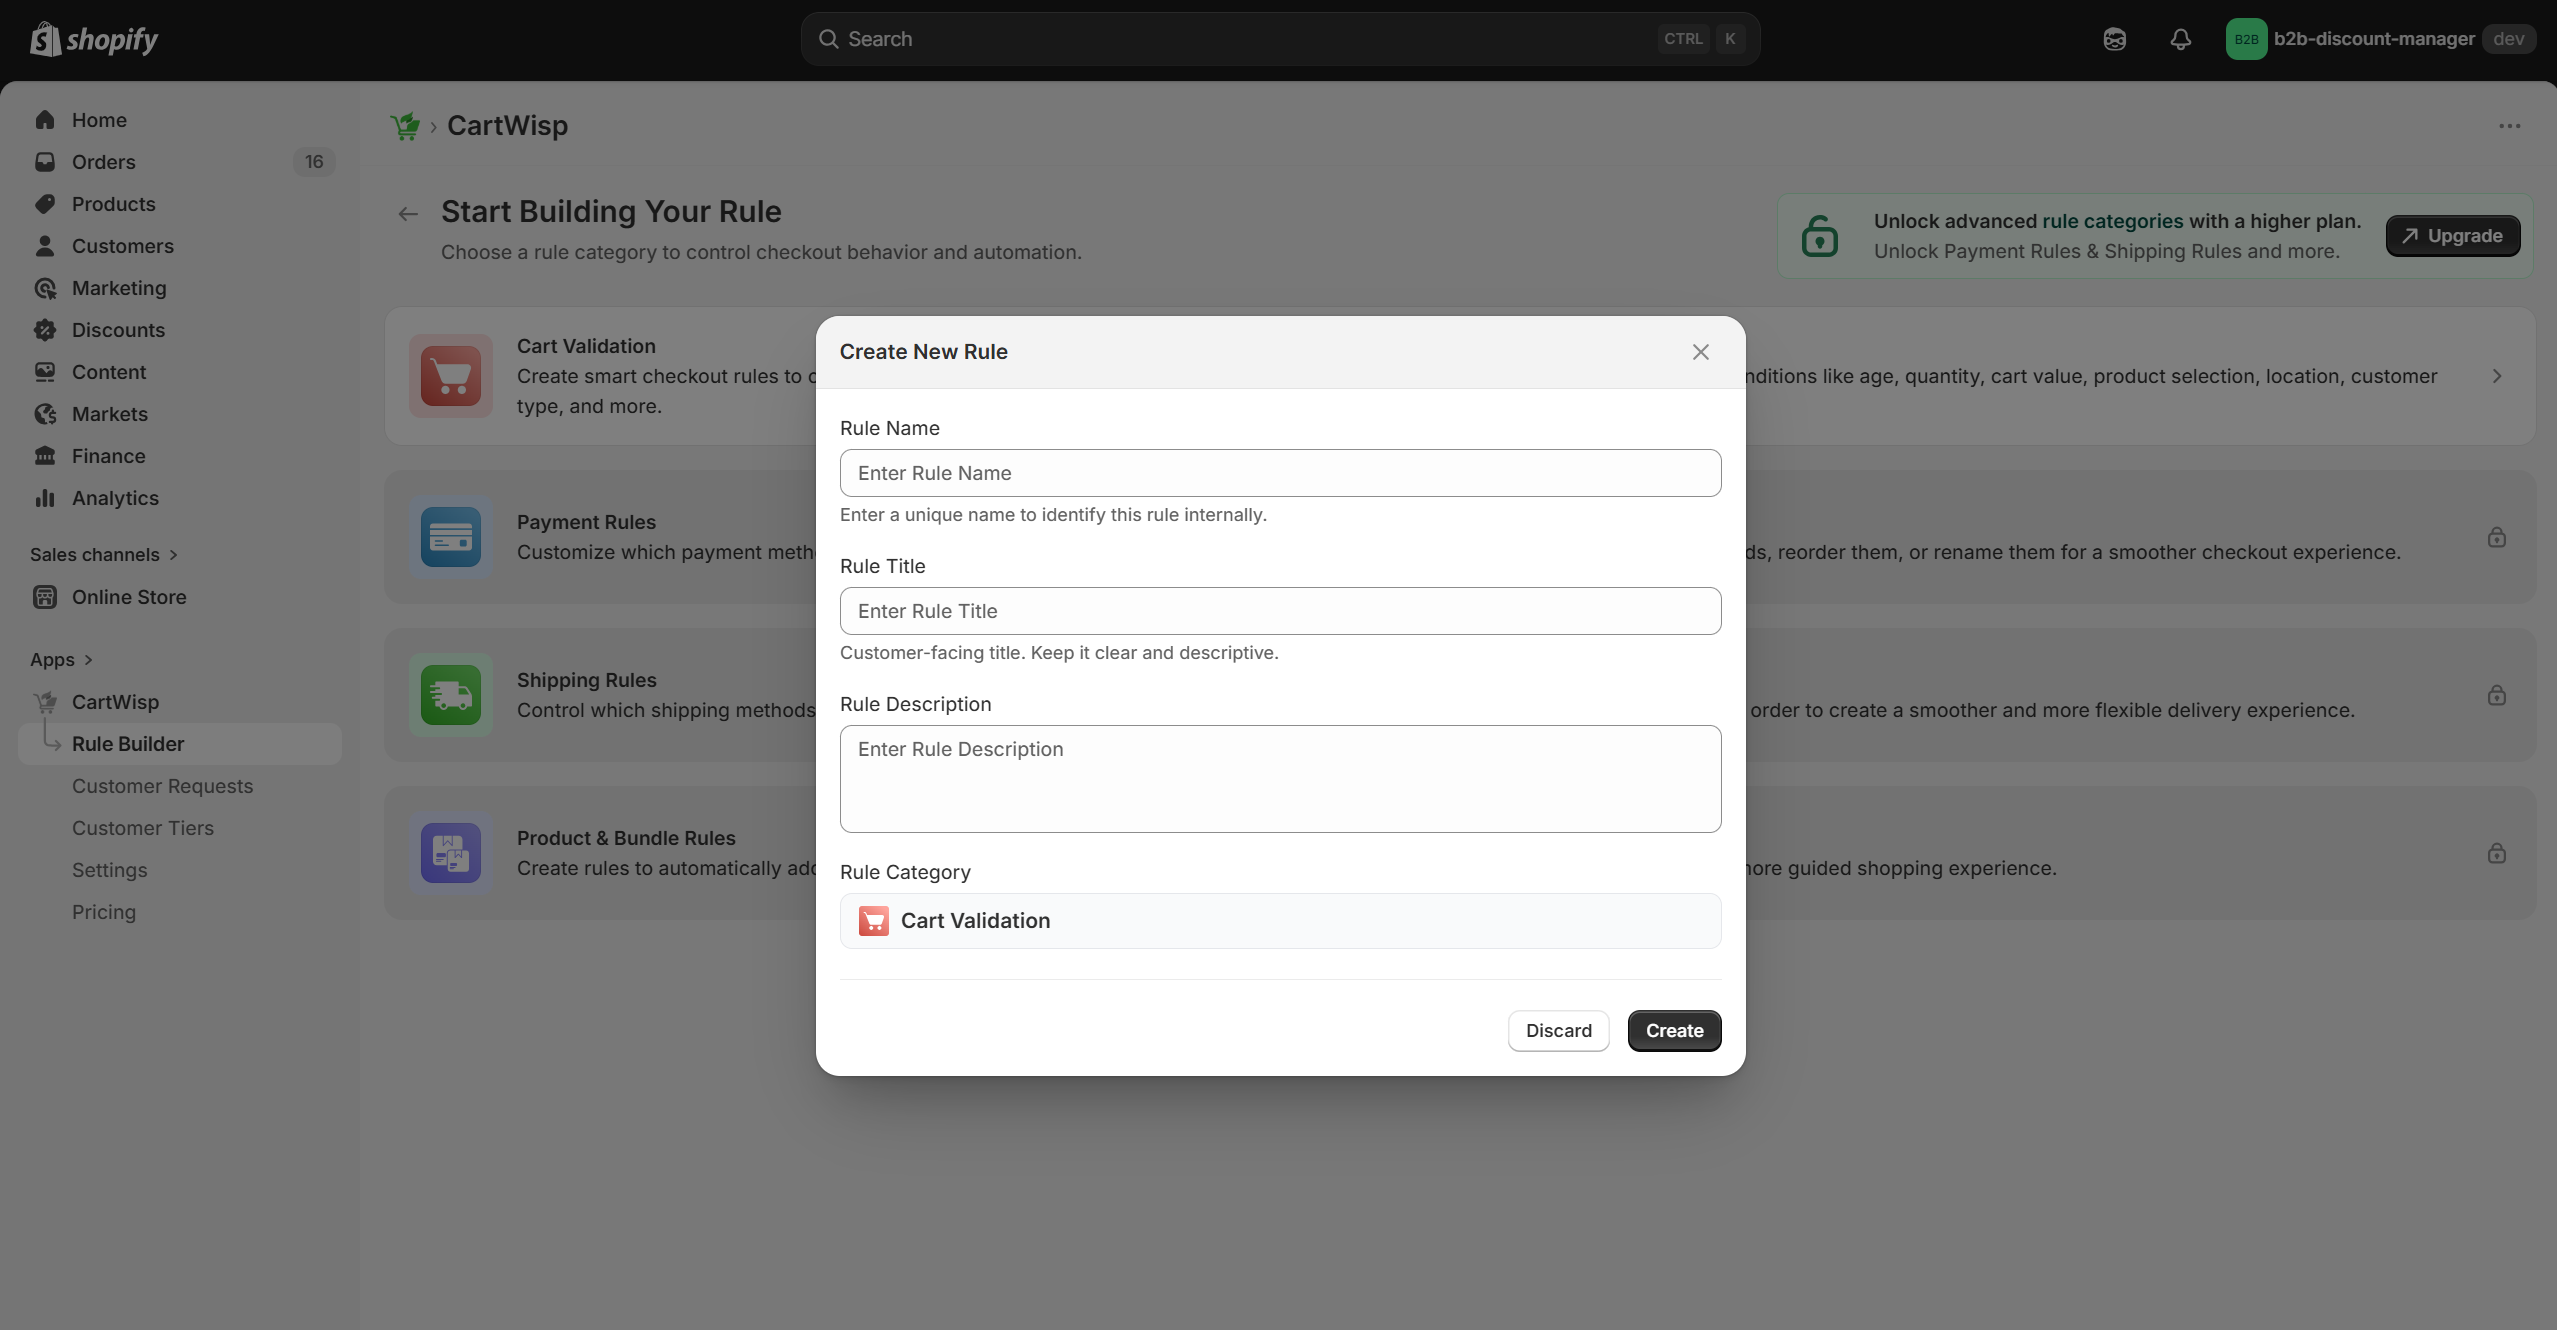Click the Products tag icon in sidebar
Screen dimensions: 2557x1330
point(45,204)
